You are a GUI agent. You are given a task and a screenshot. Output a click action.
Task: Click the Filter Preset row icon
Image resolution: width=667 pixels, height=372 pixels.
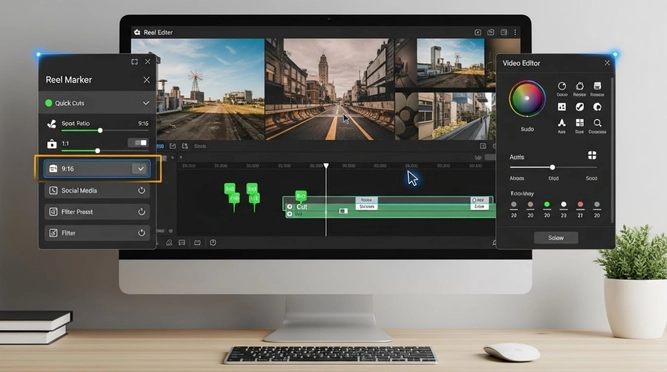pyautogui.click(x=53, y=212)
